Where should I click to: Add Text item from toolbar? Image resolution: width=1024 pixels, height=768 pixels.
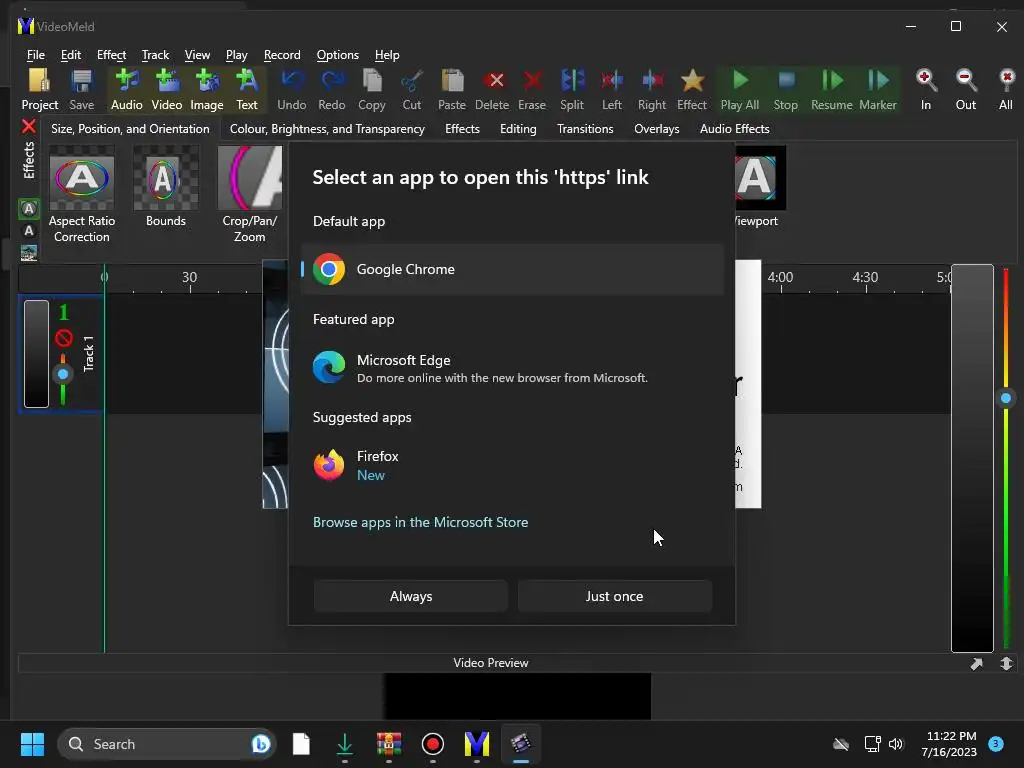247,89
